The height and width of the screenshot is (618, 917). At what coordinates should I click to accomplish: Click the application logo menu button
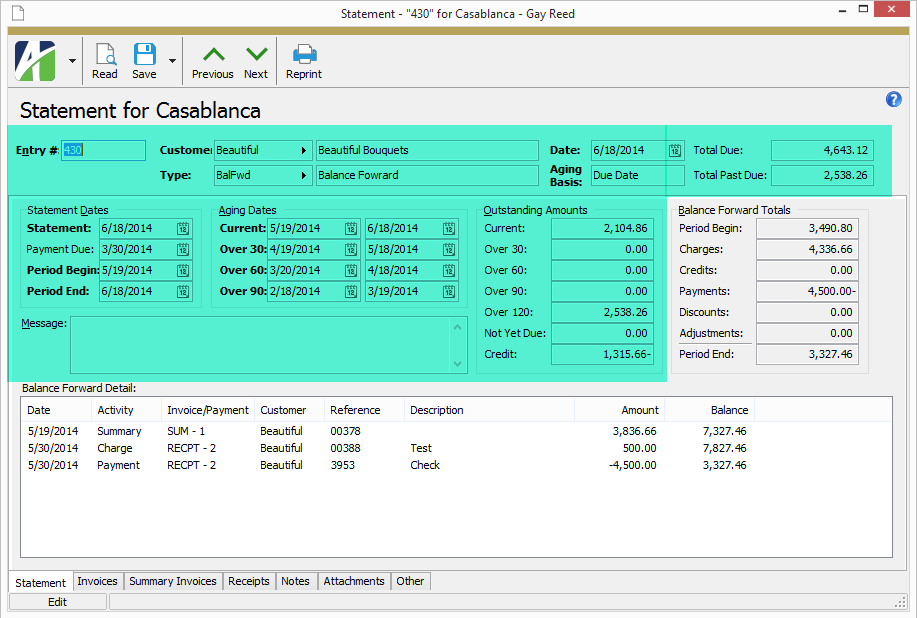click(x=36, y=61)
